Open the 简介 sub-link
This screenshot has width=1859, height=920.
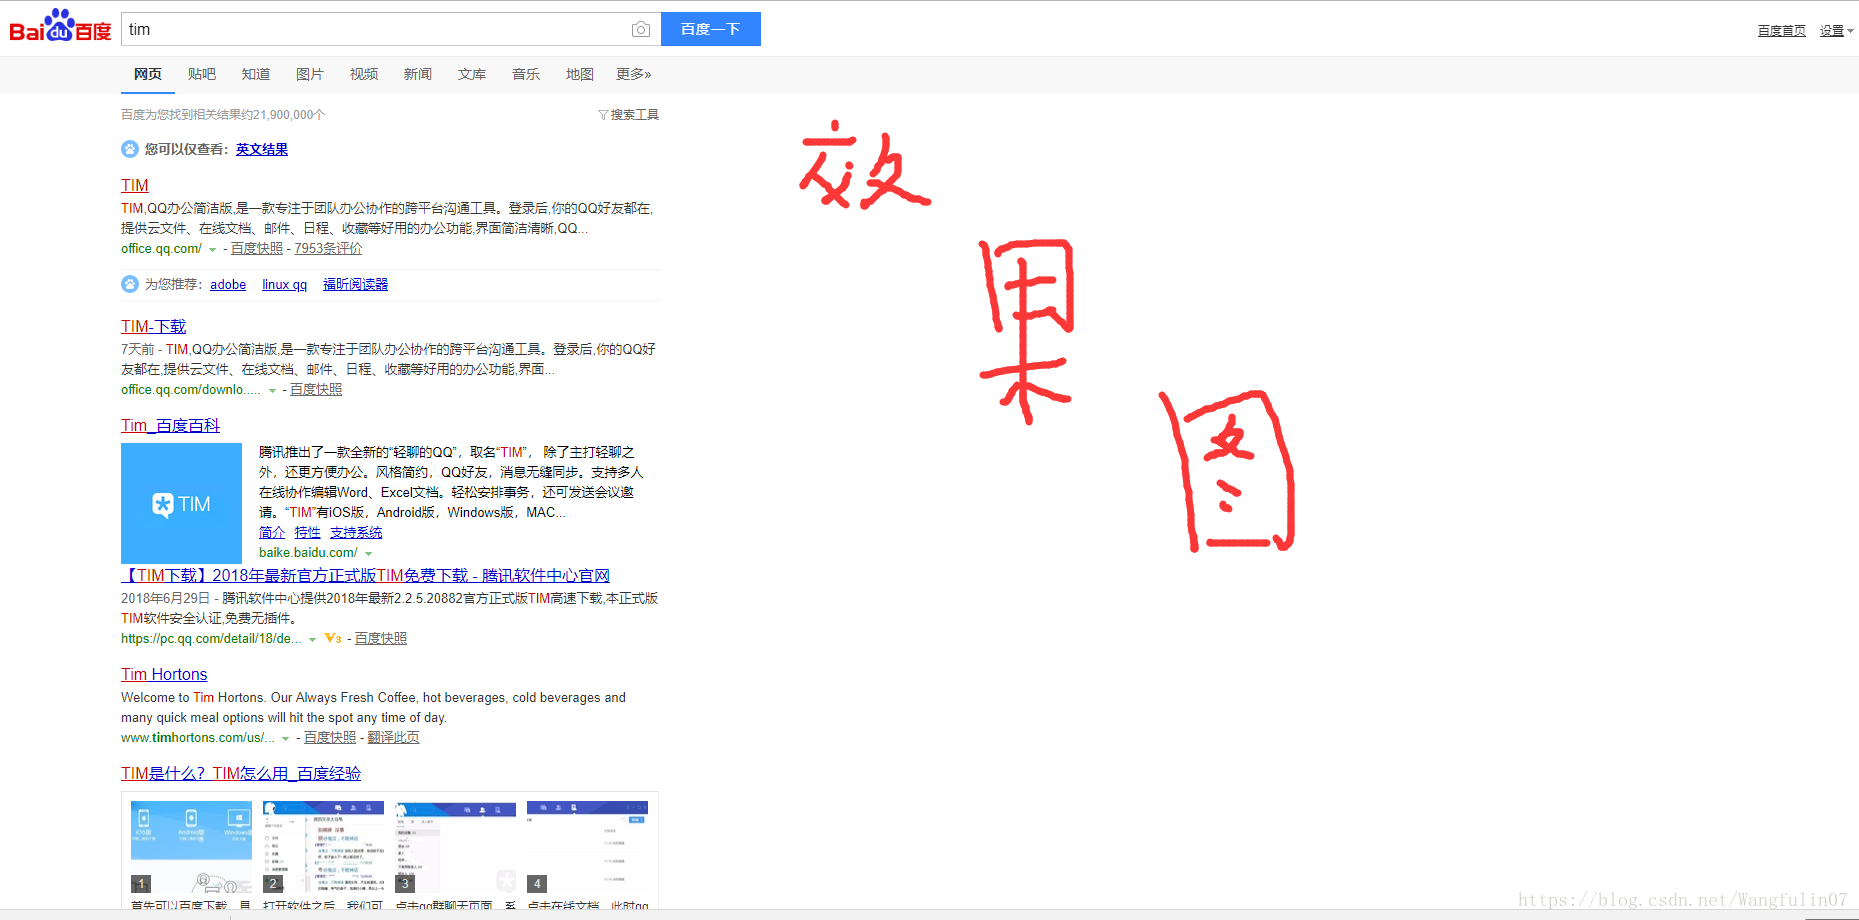[x=272, y=533]
